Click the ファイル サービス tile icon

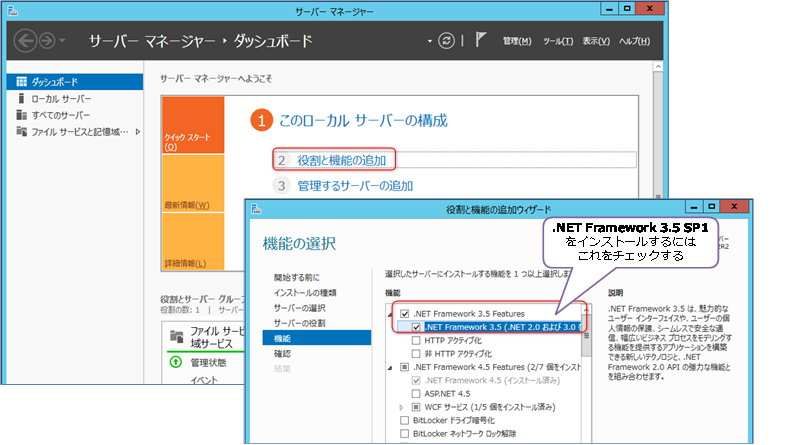coord(177,336)
